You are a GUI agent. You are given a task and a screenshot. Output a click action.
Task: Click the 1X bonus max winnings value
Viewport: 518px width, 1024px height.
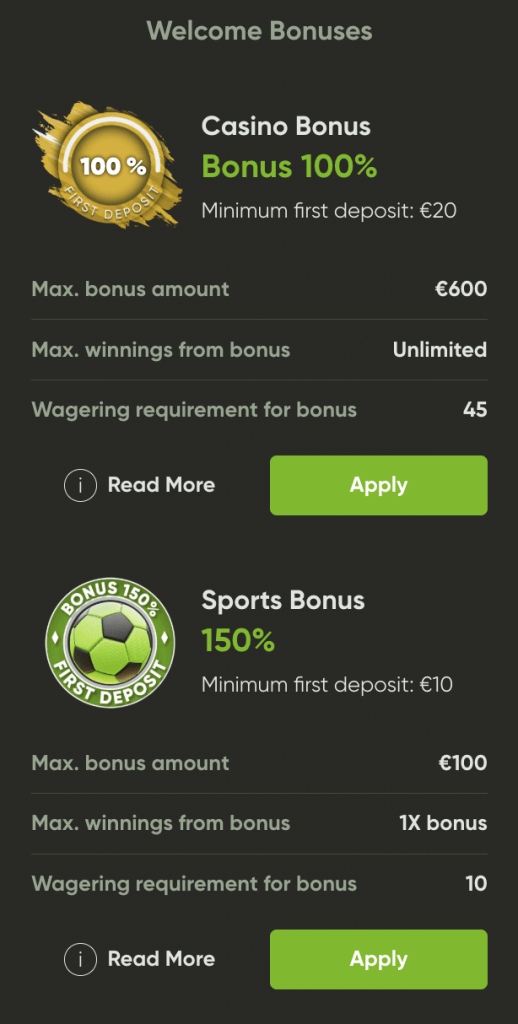click(444, 824)
